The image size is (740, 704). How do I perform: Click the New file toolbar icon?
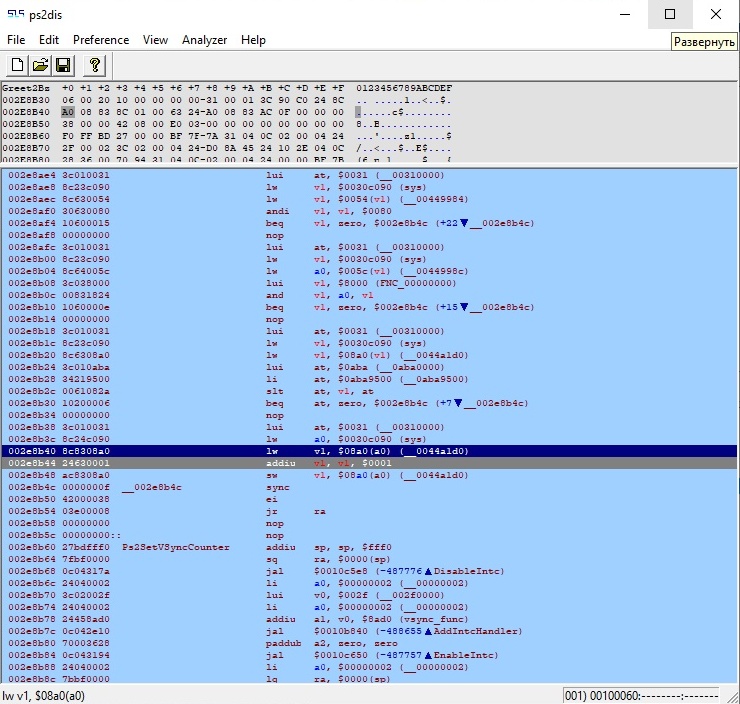coord(17,65)
